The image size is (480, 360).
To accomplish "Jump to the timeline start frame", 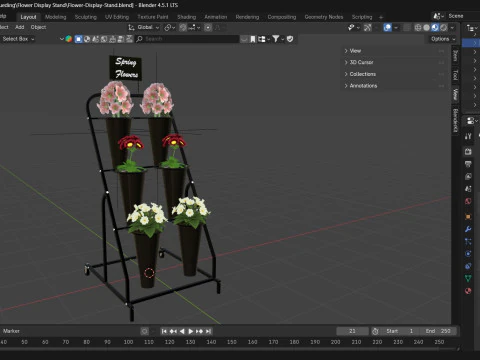I will click(164, 331).
